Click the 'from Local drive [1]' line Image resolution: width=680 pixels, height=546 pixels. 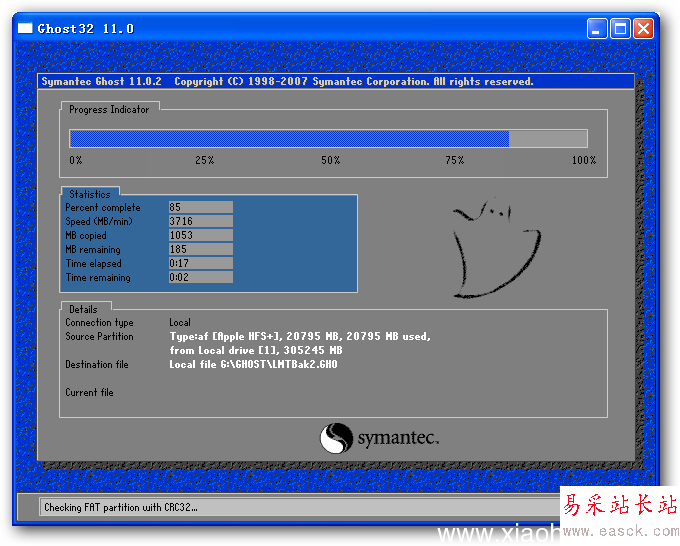[x=256, y=350]
